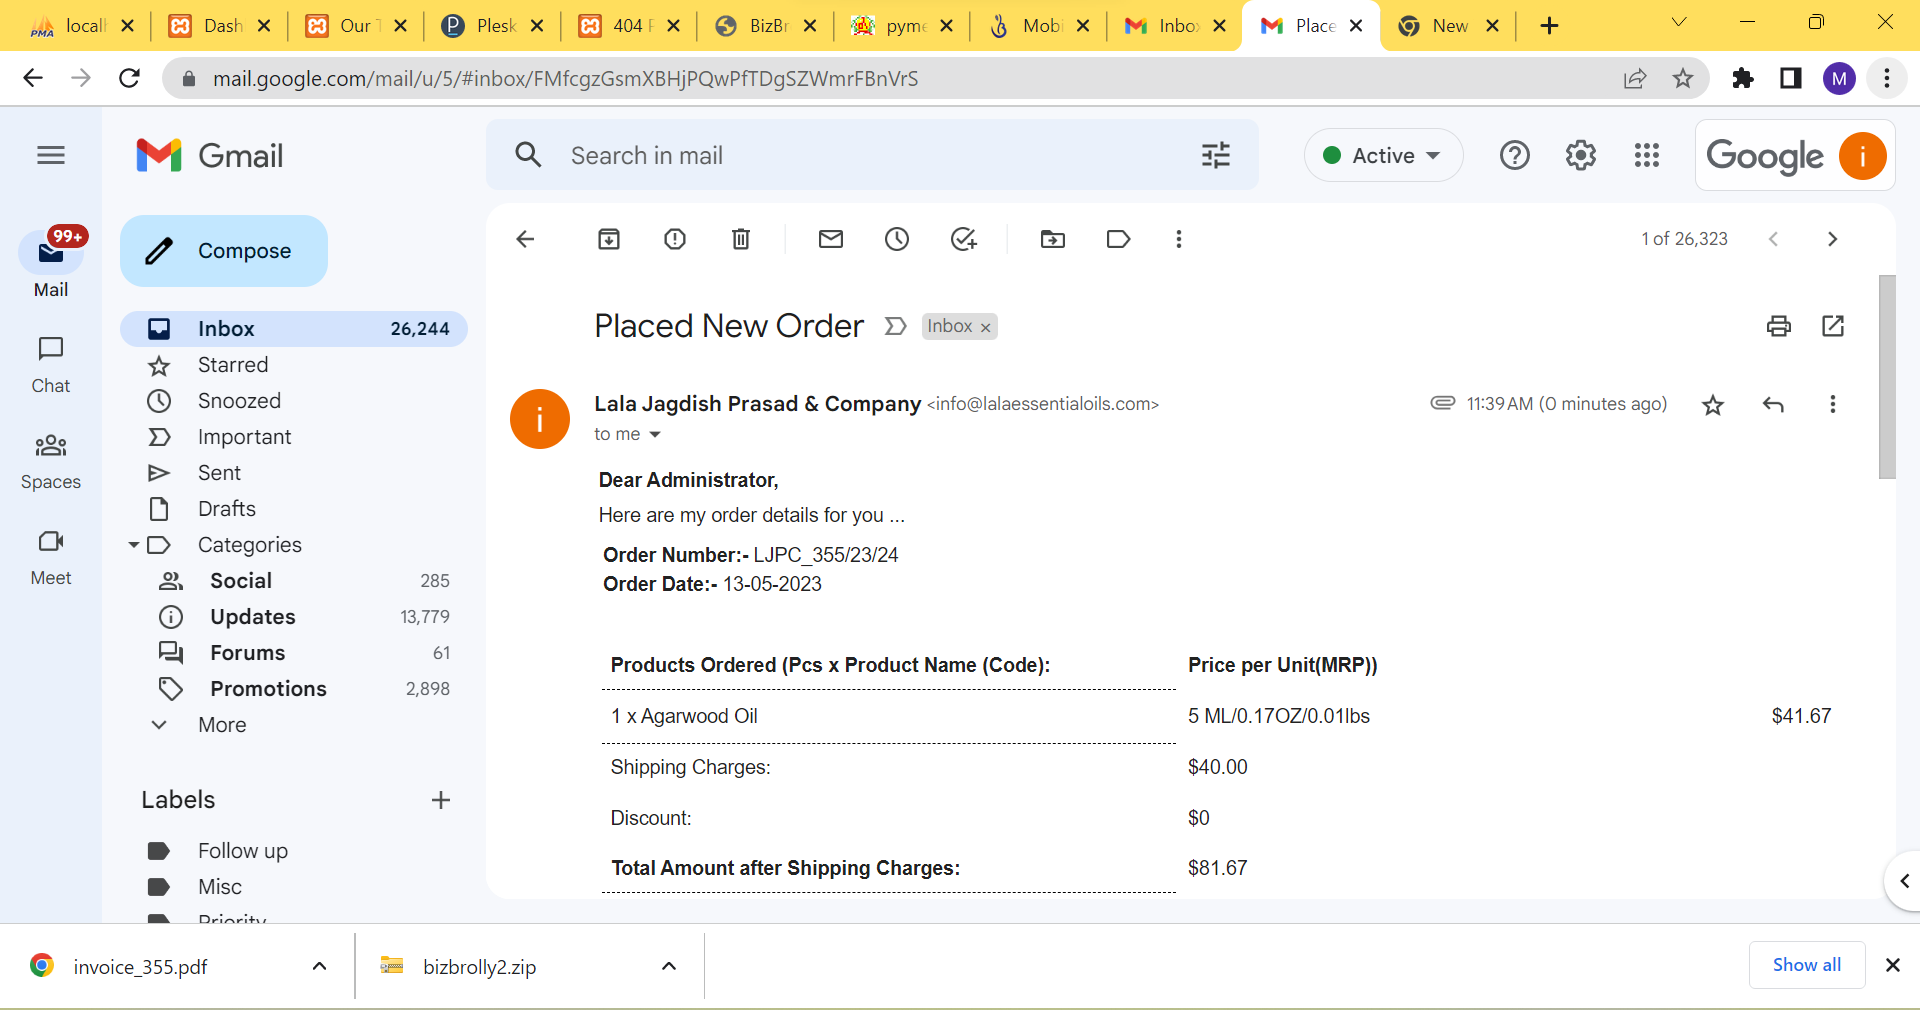This screenshot has width=1920, height=1010.
Task: Delete the Placed New Order email
Action: tap(741, 239)
